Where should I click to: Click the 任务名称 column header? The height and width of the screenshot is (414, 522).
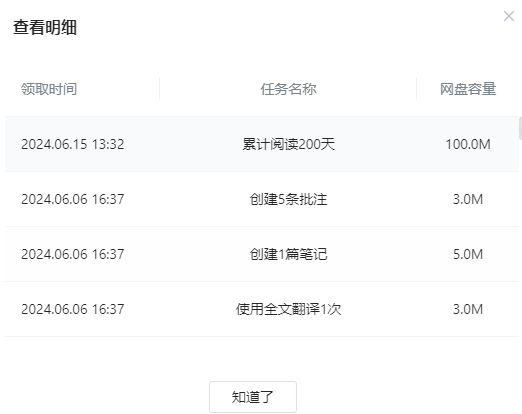(288, 89)
